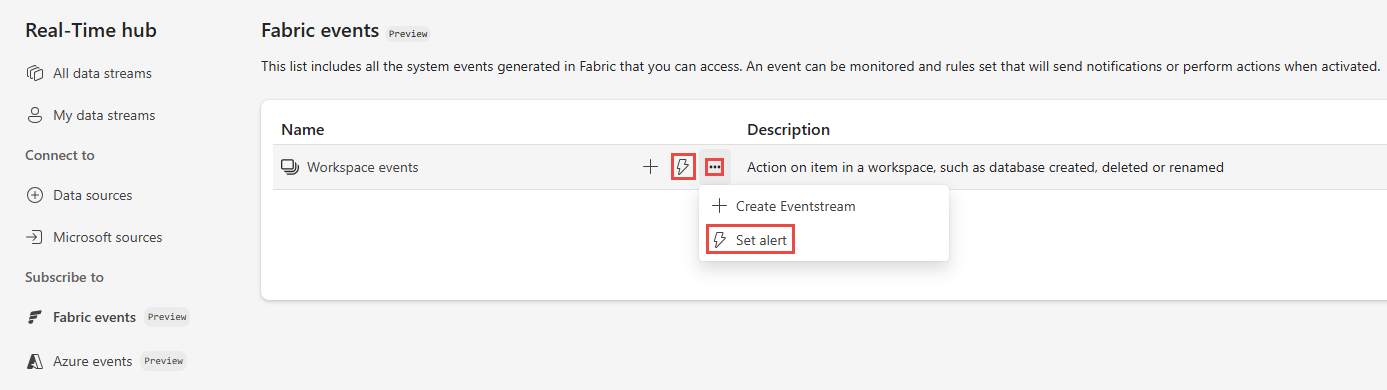Go to the My data streams page
The height and width of the screenshot is (390, 1387).
[x=104, y=115]
